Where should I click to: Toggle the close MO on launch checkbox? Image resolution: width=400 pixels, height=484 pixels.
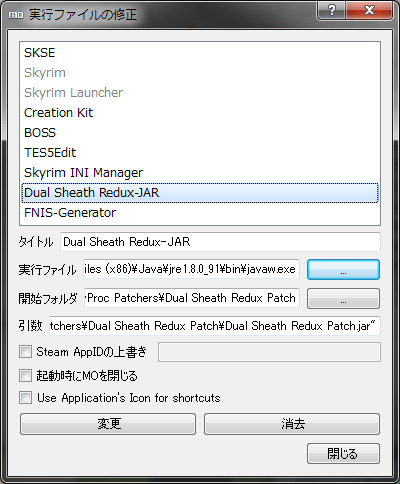pos(25,375)
